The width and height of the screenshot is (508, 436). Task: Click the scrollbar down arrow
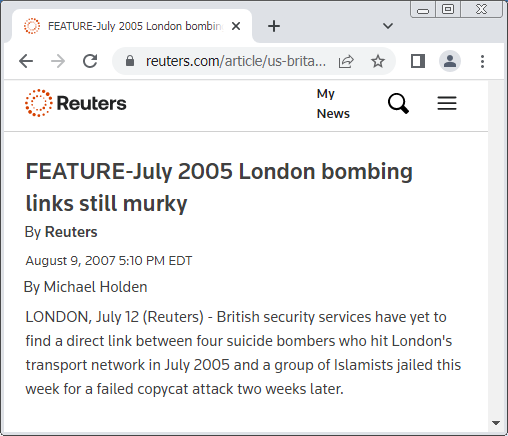[496, 423]
